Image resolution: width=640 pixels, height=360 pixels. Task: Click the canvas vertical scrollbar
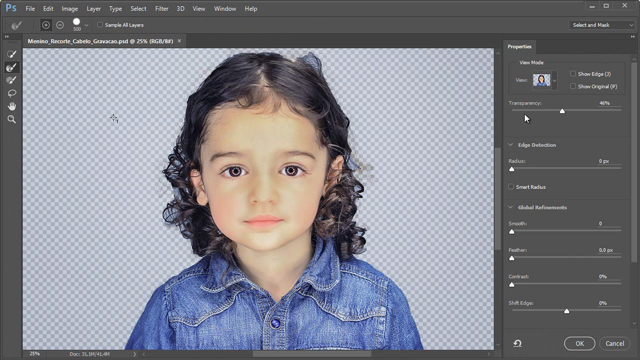498,198
